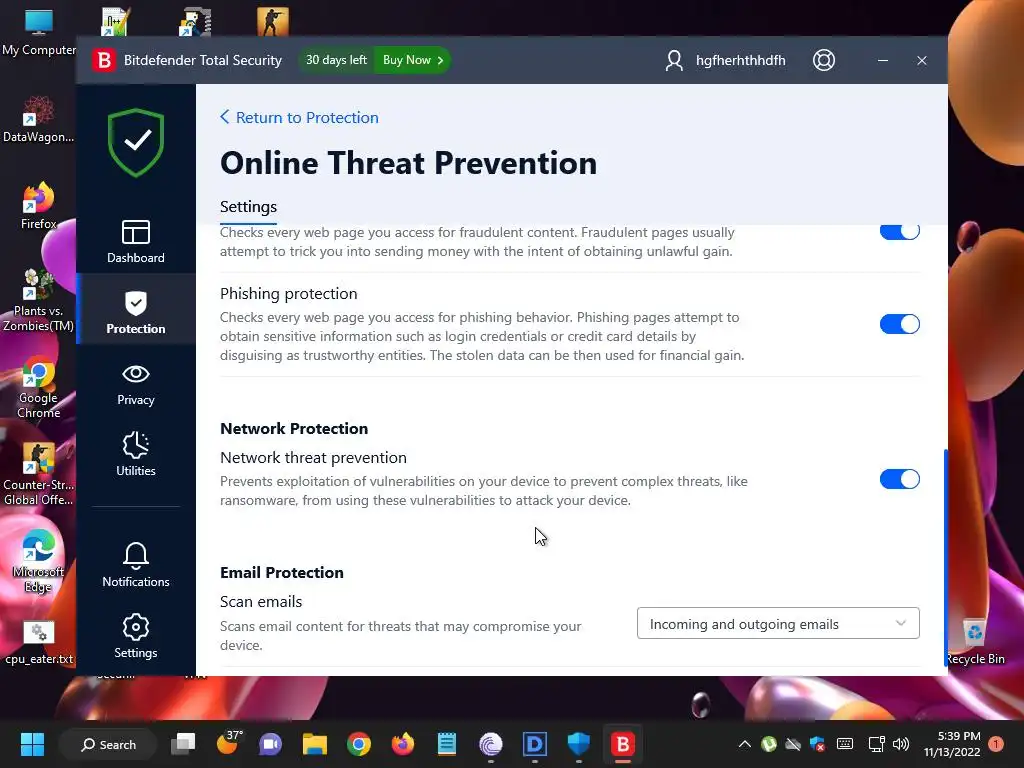Click the Buy Now button
Viewport: 1024px width, 768px height.
[413, 60]
